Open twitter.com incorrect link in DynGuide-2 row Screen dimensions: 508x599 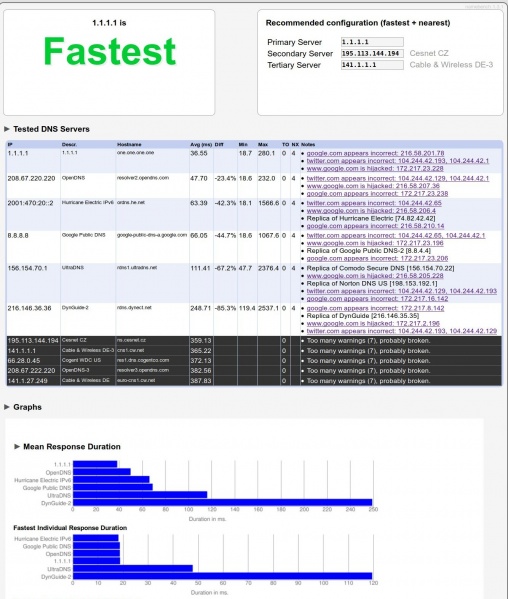(x=402, y=331)
